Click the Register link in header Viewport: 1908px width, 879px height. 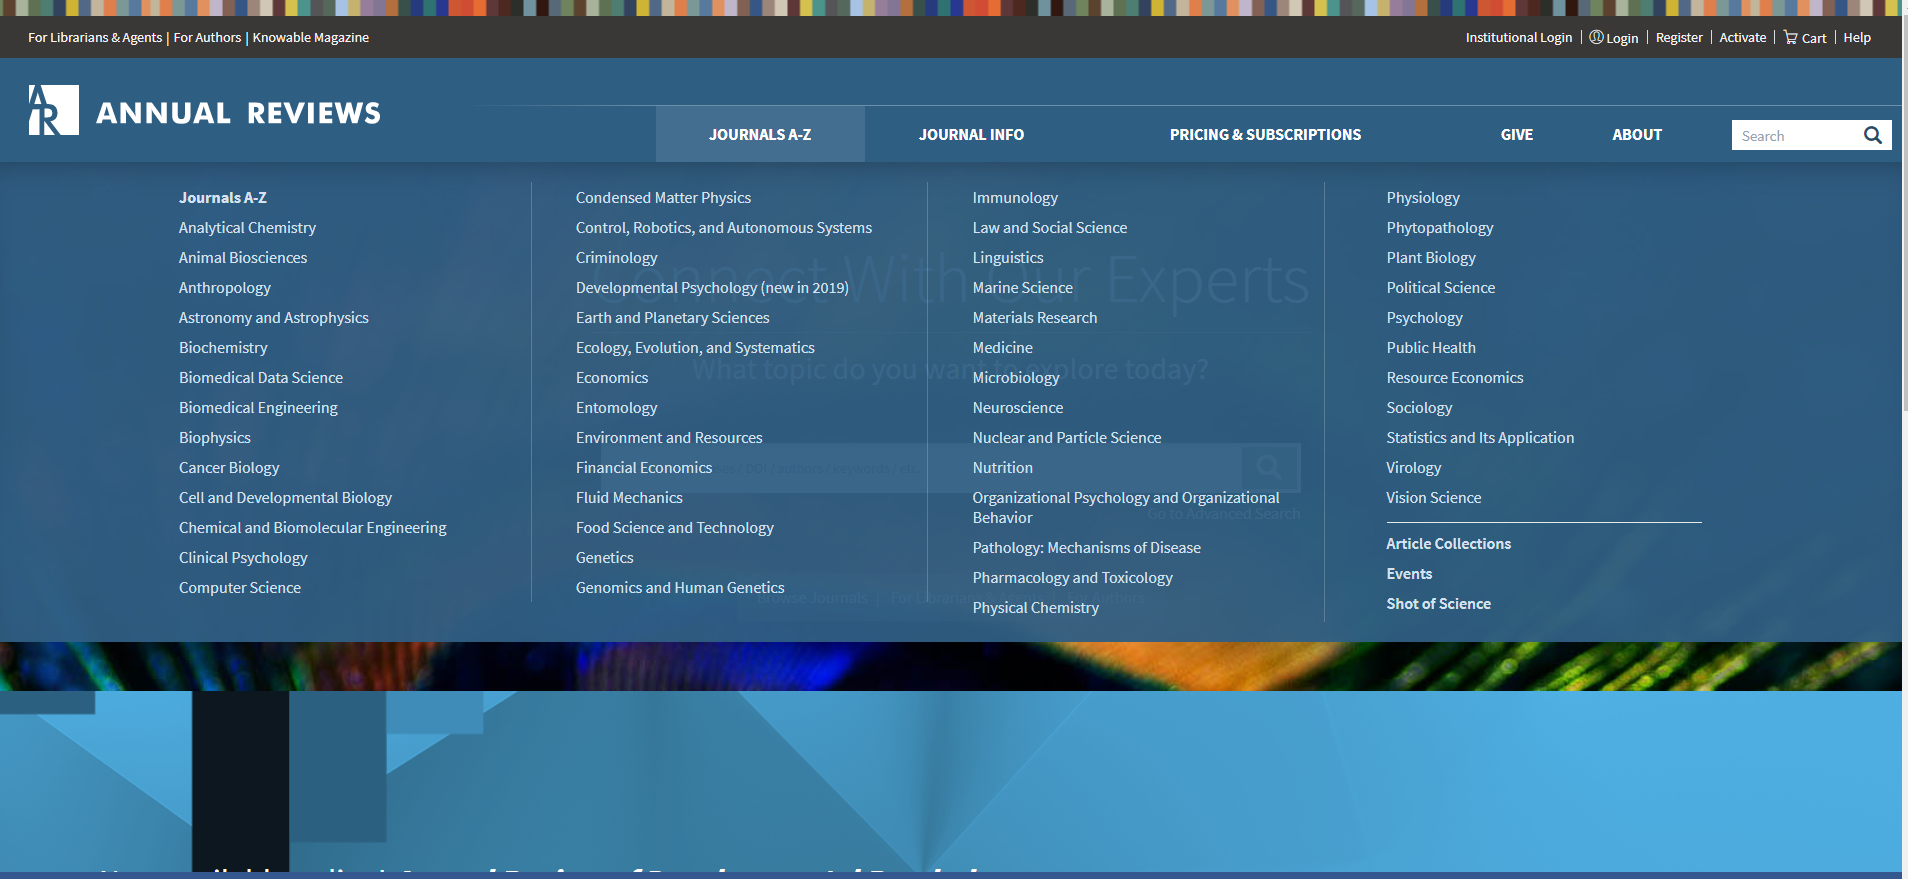[x=1678, y=38]
